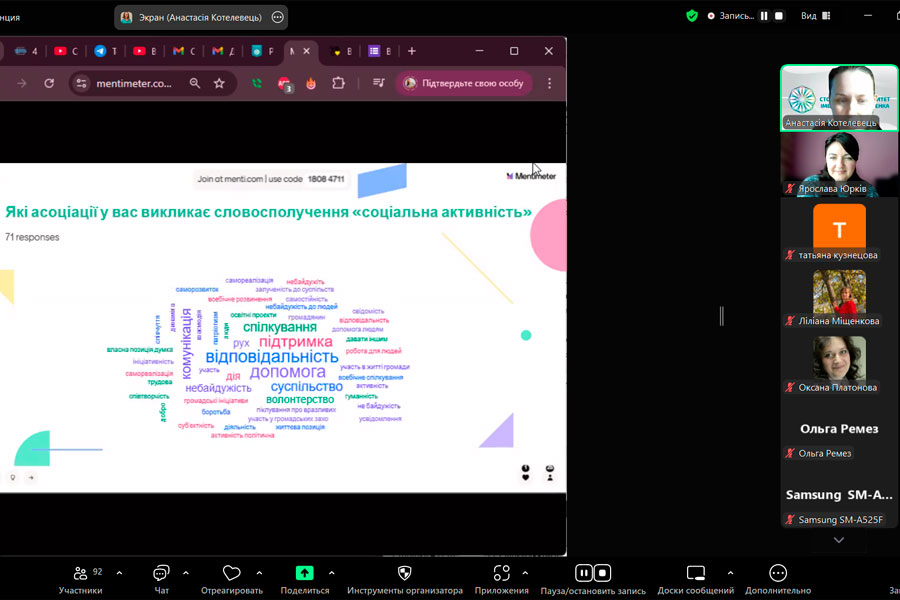Open the Chrome three-dot menu
The height and width of the screenshot is (600, 900).
pos(549,83)
